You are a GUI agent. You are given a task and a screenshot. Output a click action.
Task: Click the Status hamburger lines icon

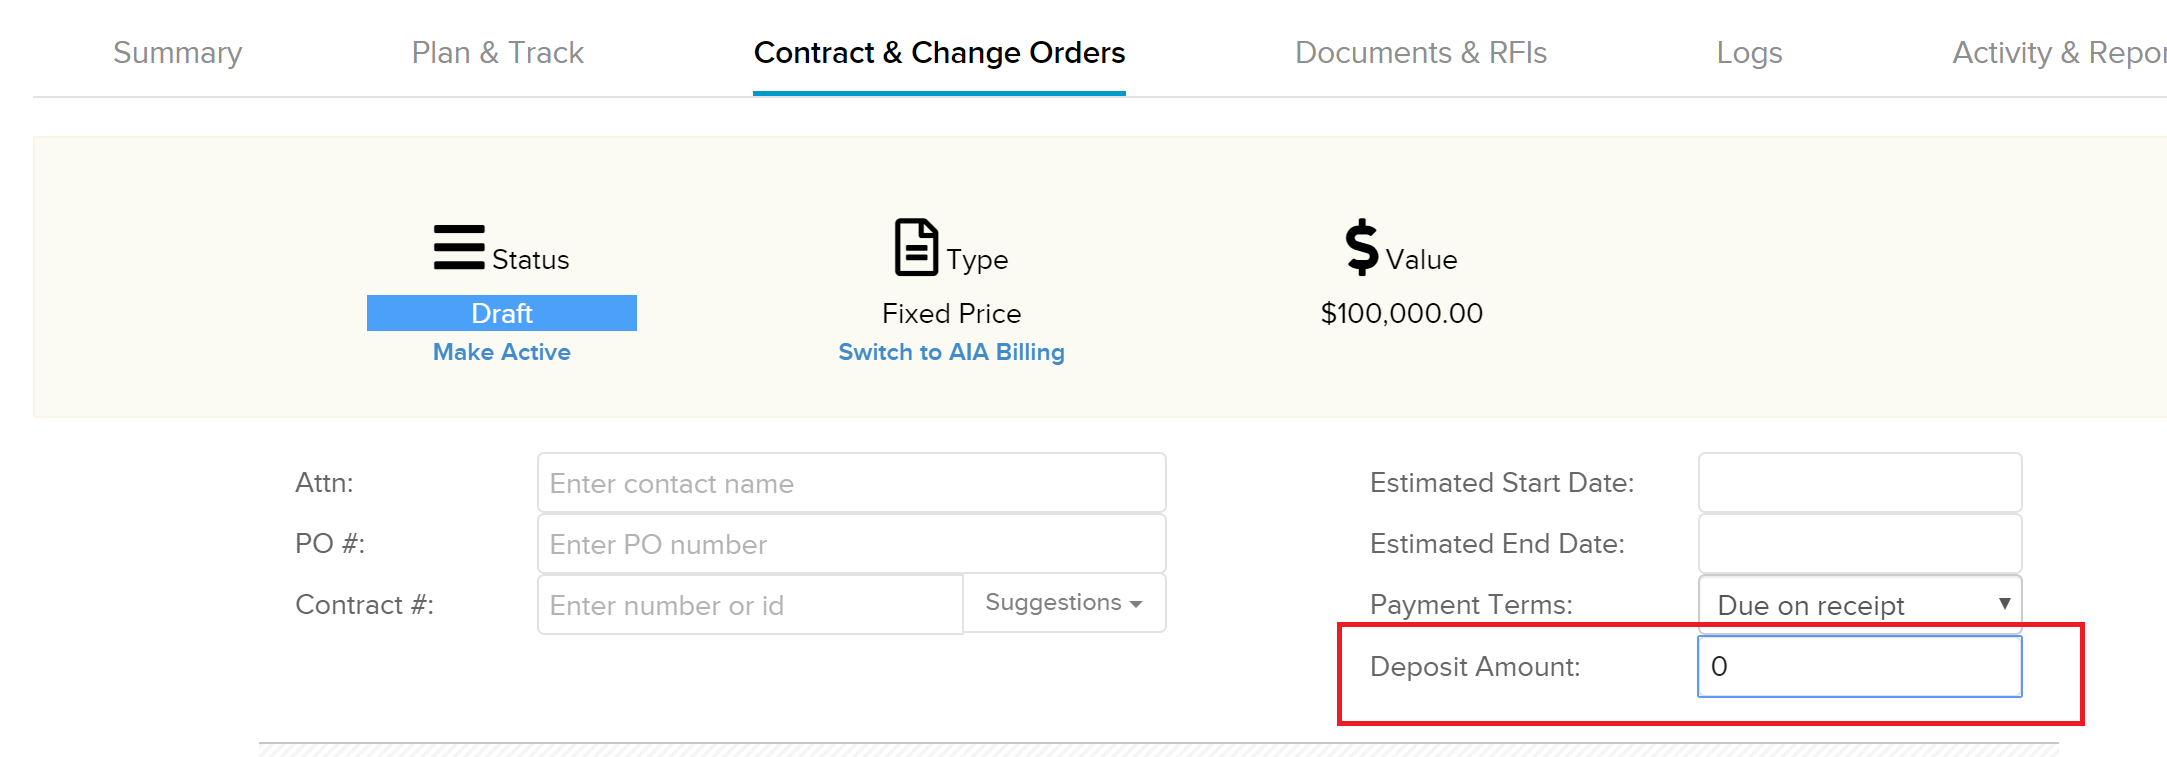459,247
